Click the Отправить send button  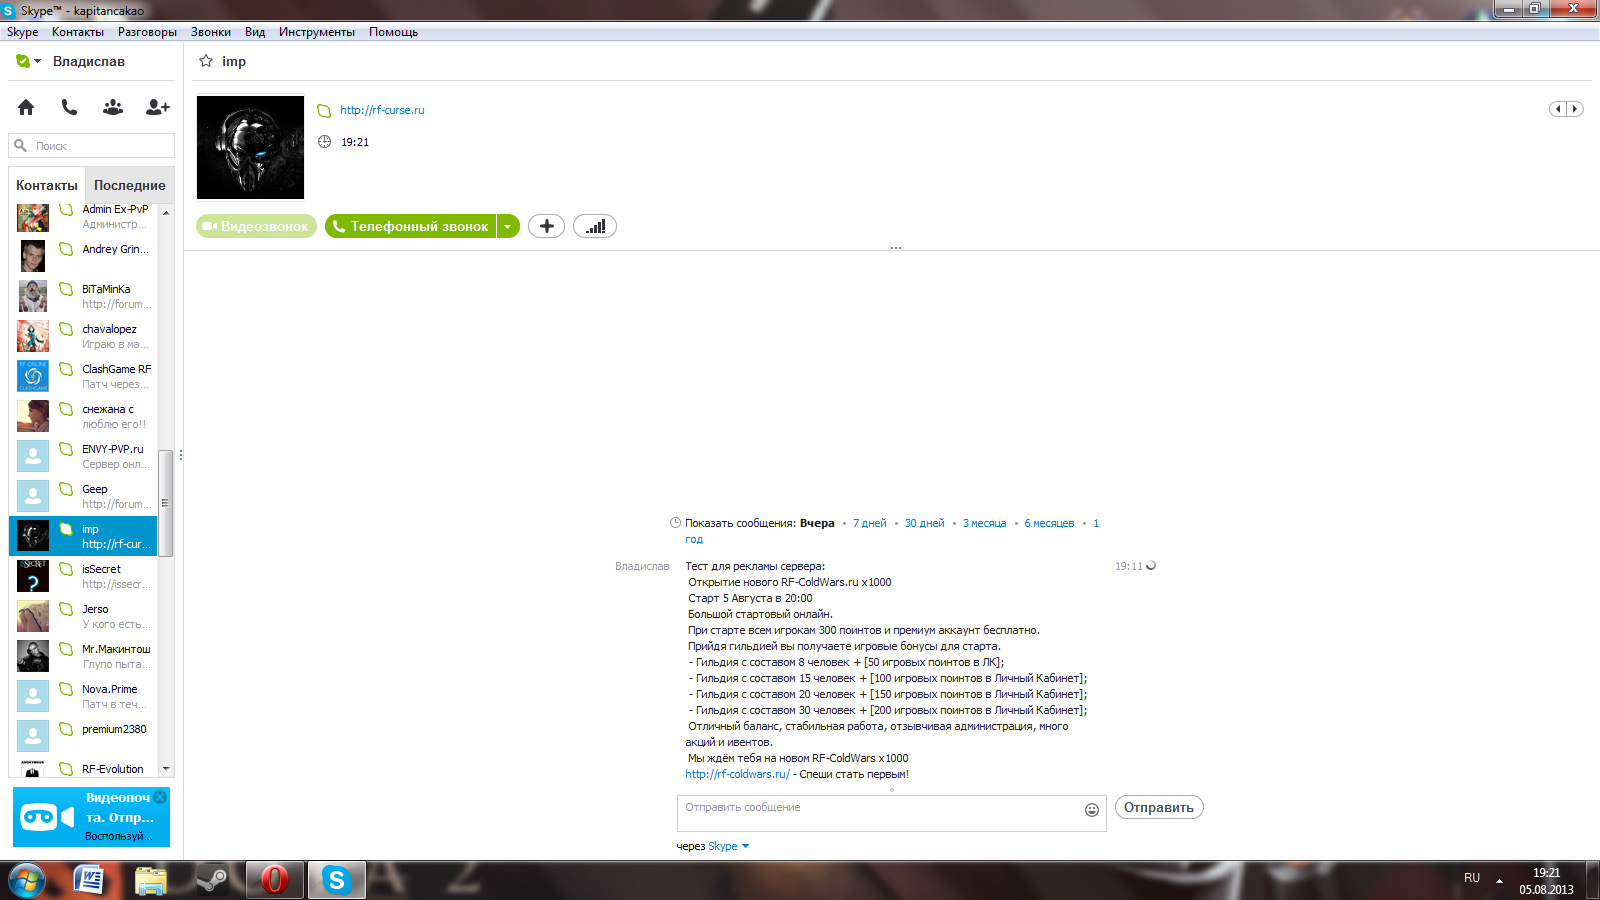(x=1159, y=807)
